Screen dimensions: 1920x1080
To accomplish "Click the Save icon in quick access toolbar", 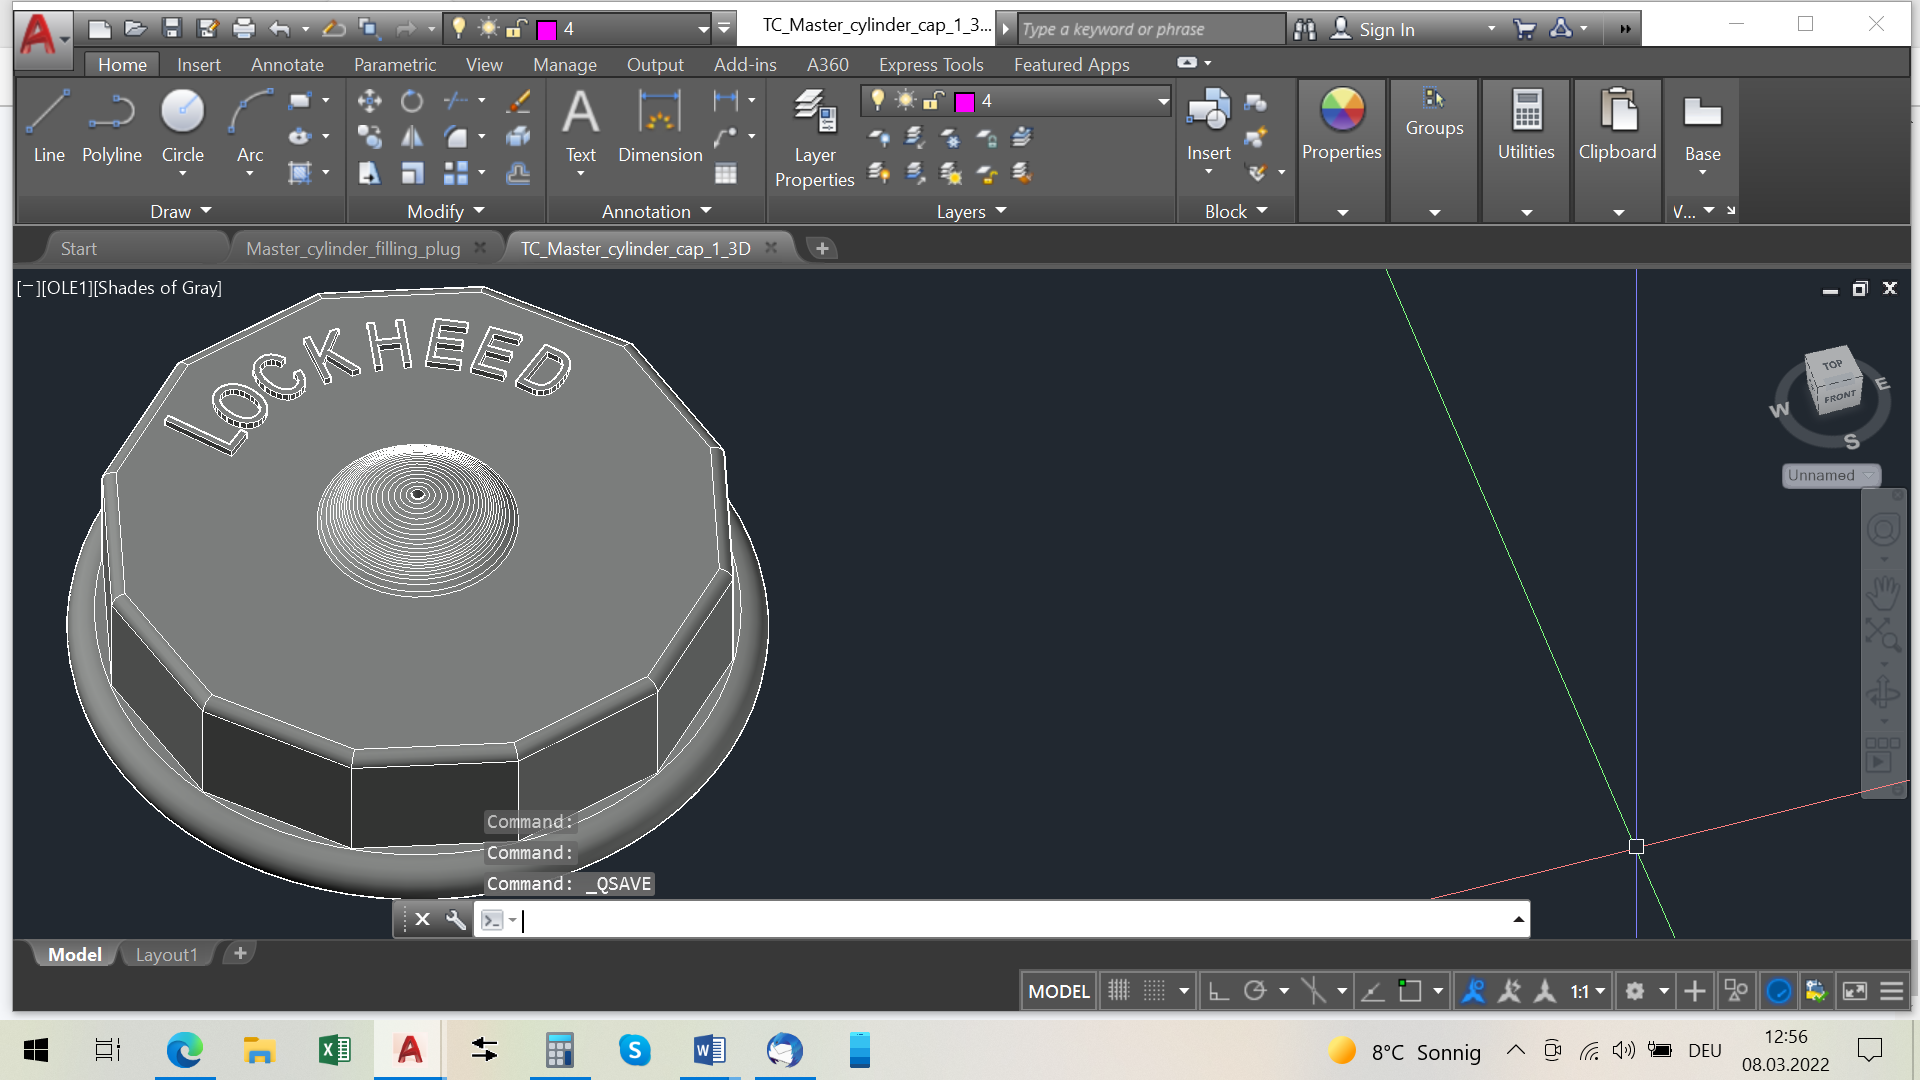I will coord(171,29).
